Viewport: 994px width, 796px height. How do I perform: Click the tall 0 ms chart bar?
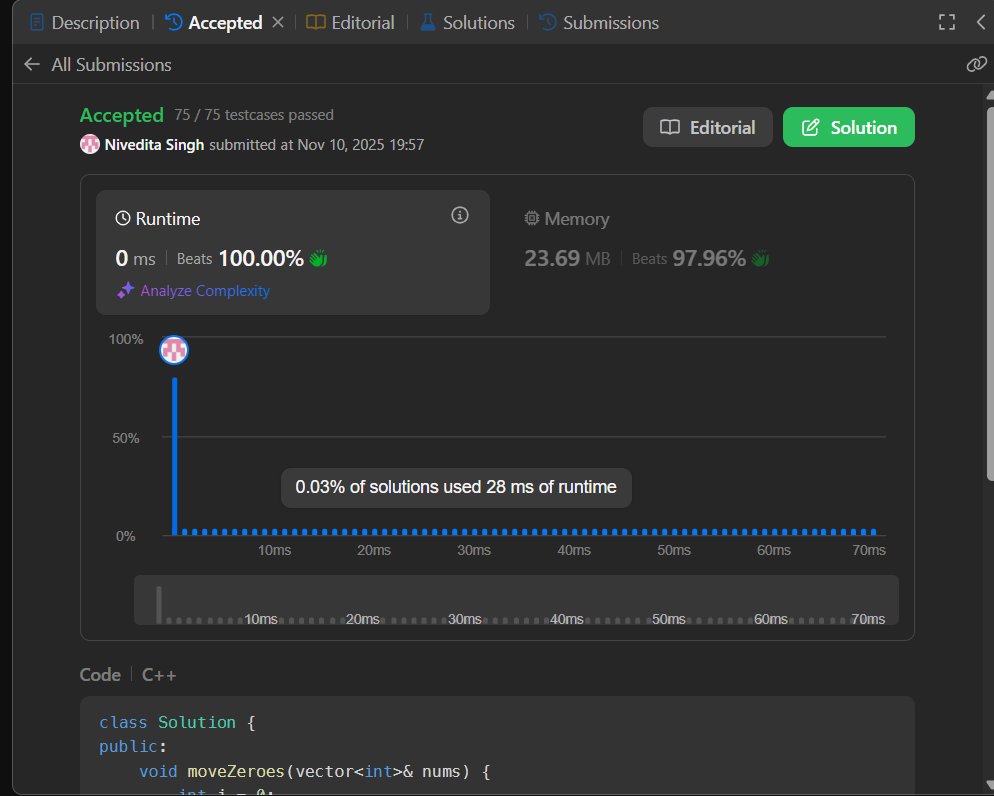(x=175, y=456)
